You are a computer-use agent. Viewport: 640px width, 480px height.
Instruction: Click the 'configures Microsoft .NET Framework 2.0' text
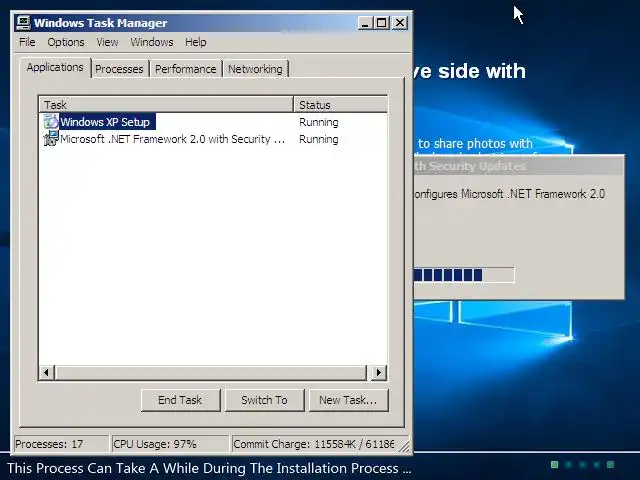click(x=509, y=193)
